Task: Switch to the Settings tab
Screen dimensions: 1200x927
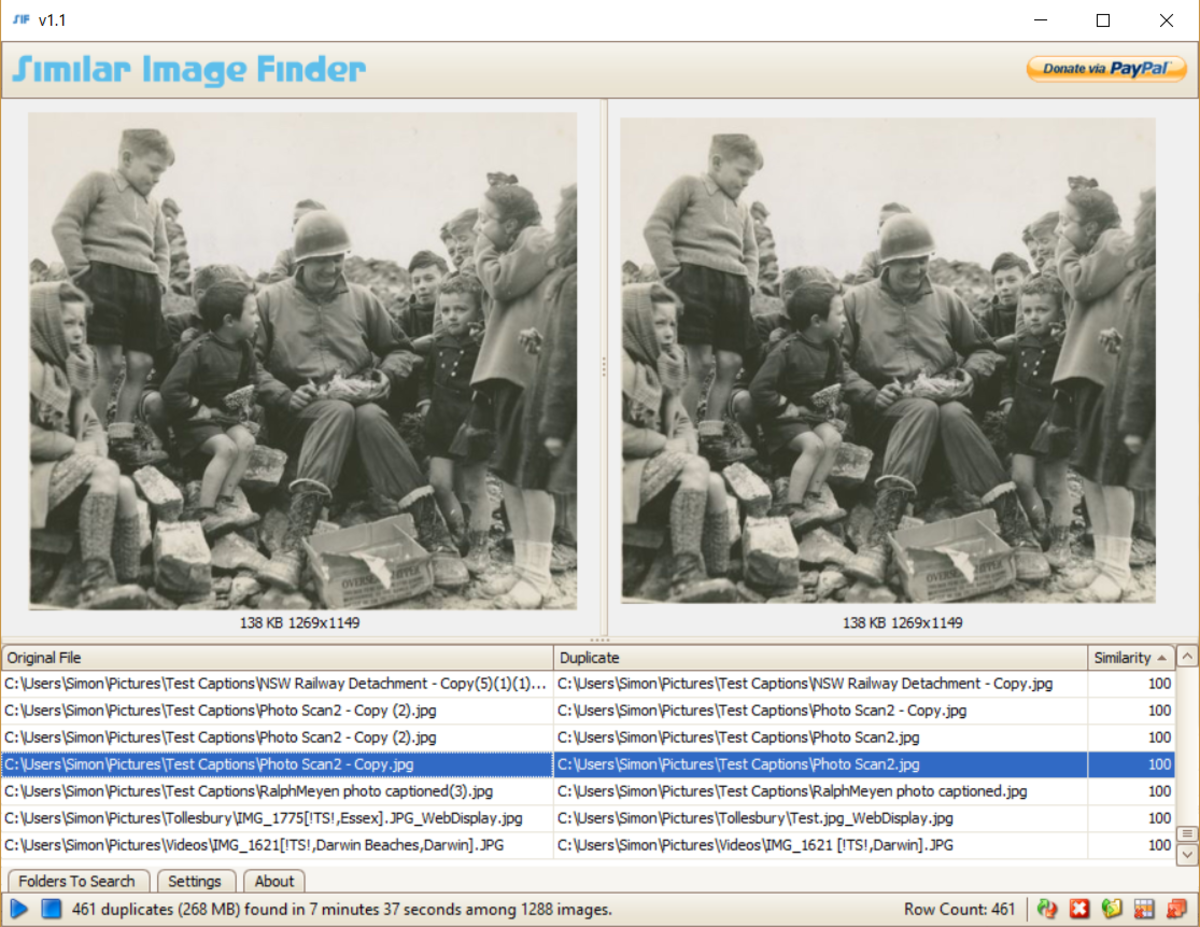Action: (x=196, y=881)
